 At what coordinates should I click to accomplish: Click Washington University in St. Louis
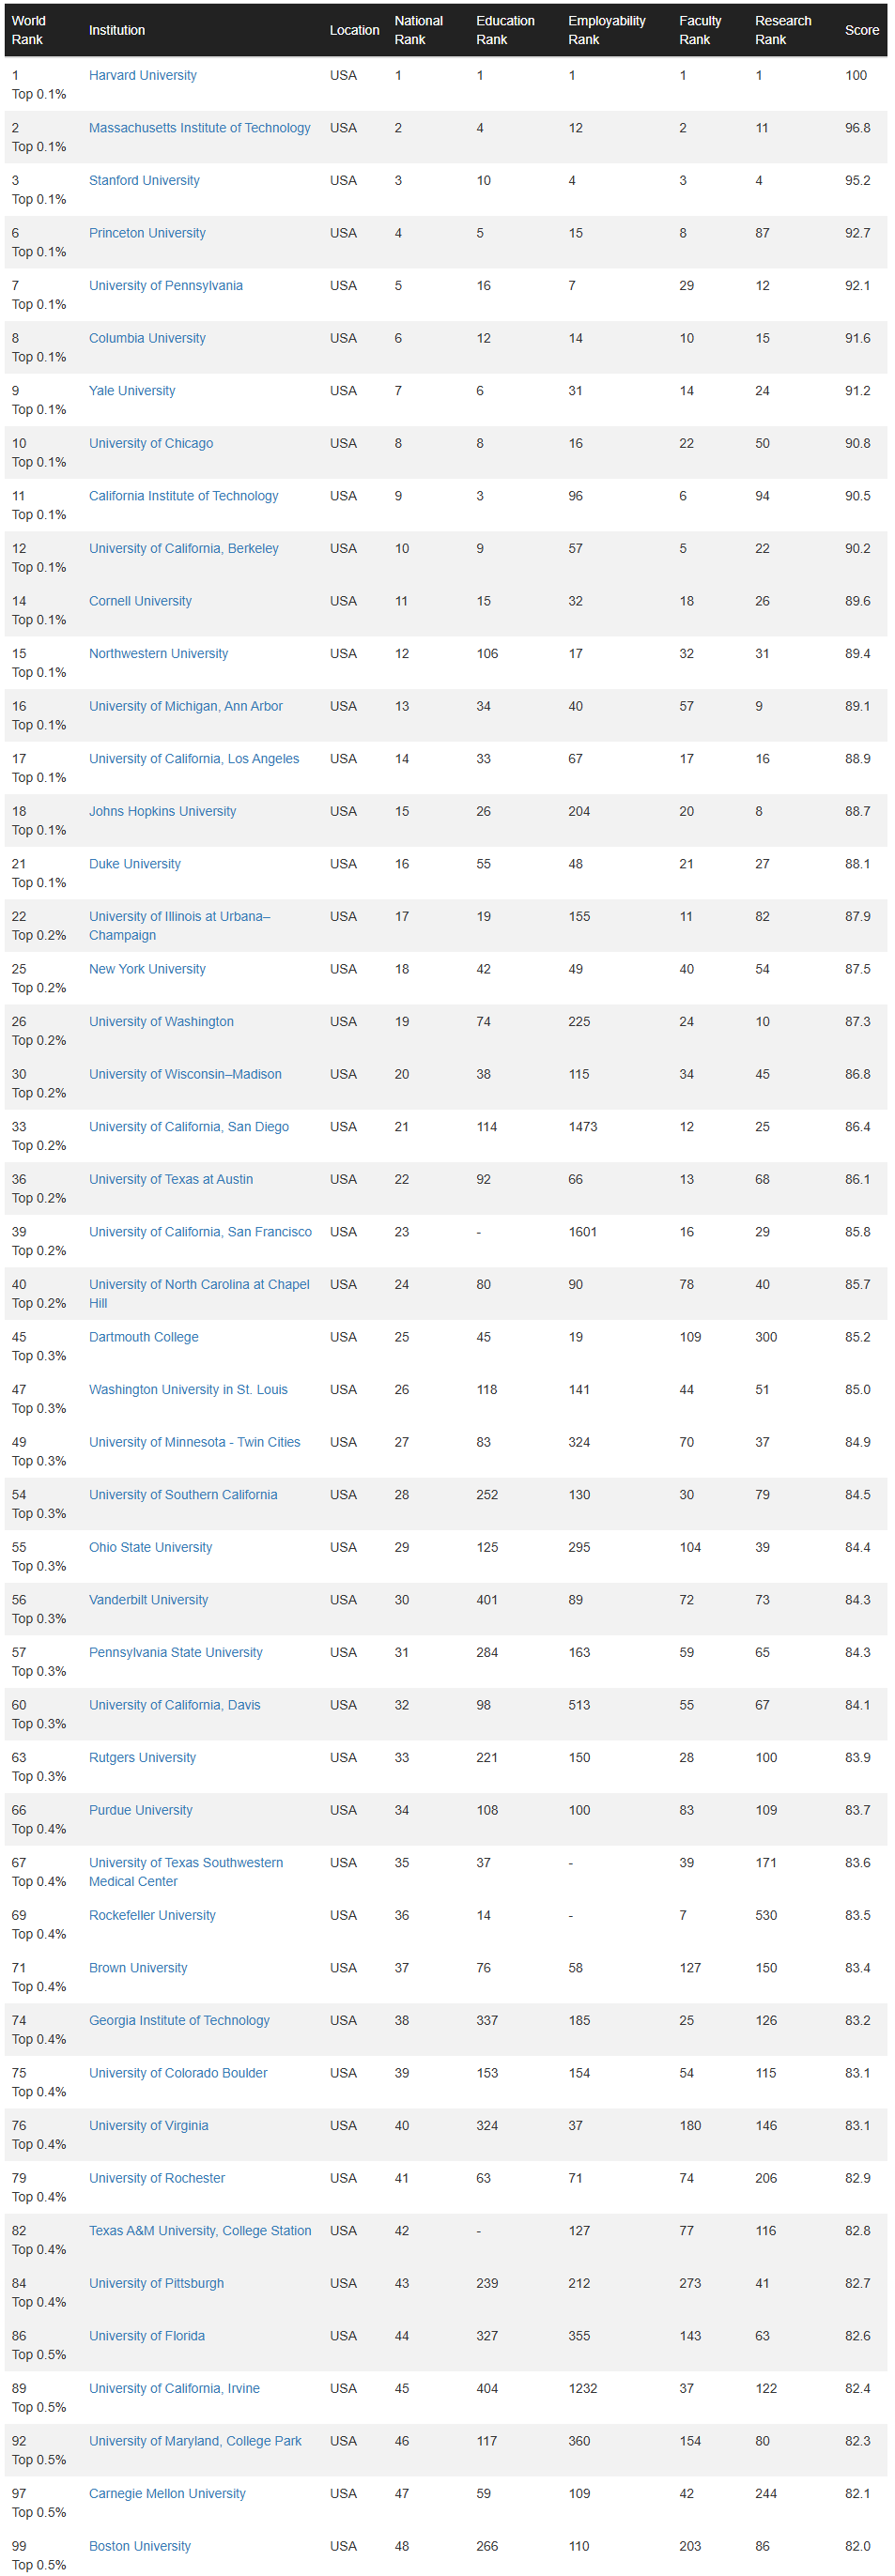coord(188,1389)
